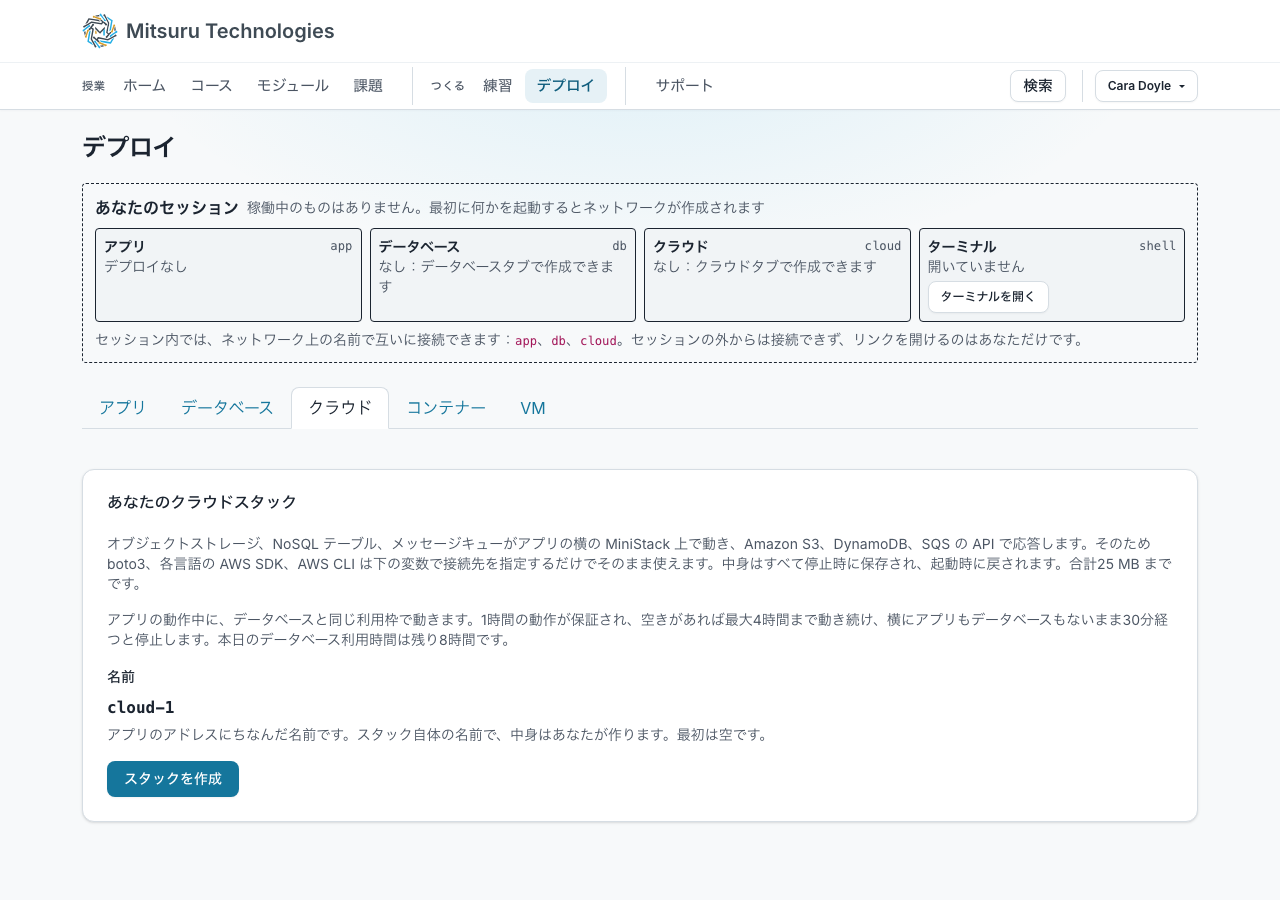Image resolution: width=1280 pixels, height=900 pixels.
Task: Click the Mitsuru Technologies brand name
Action: point(230,31)
